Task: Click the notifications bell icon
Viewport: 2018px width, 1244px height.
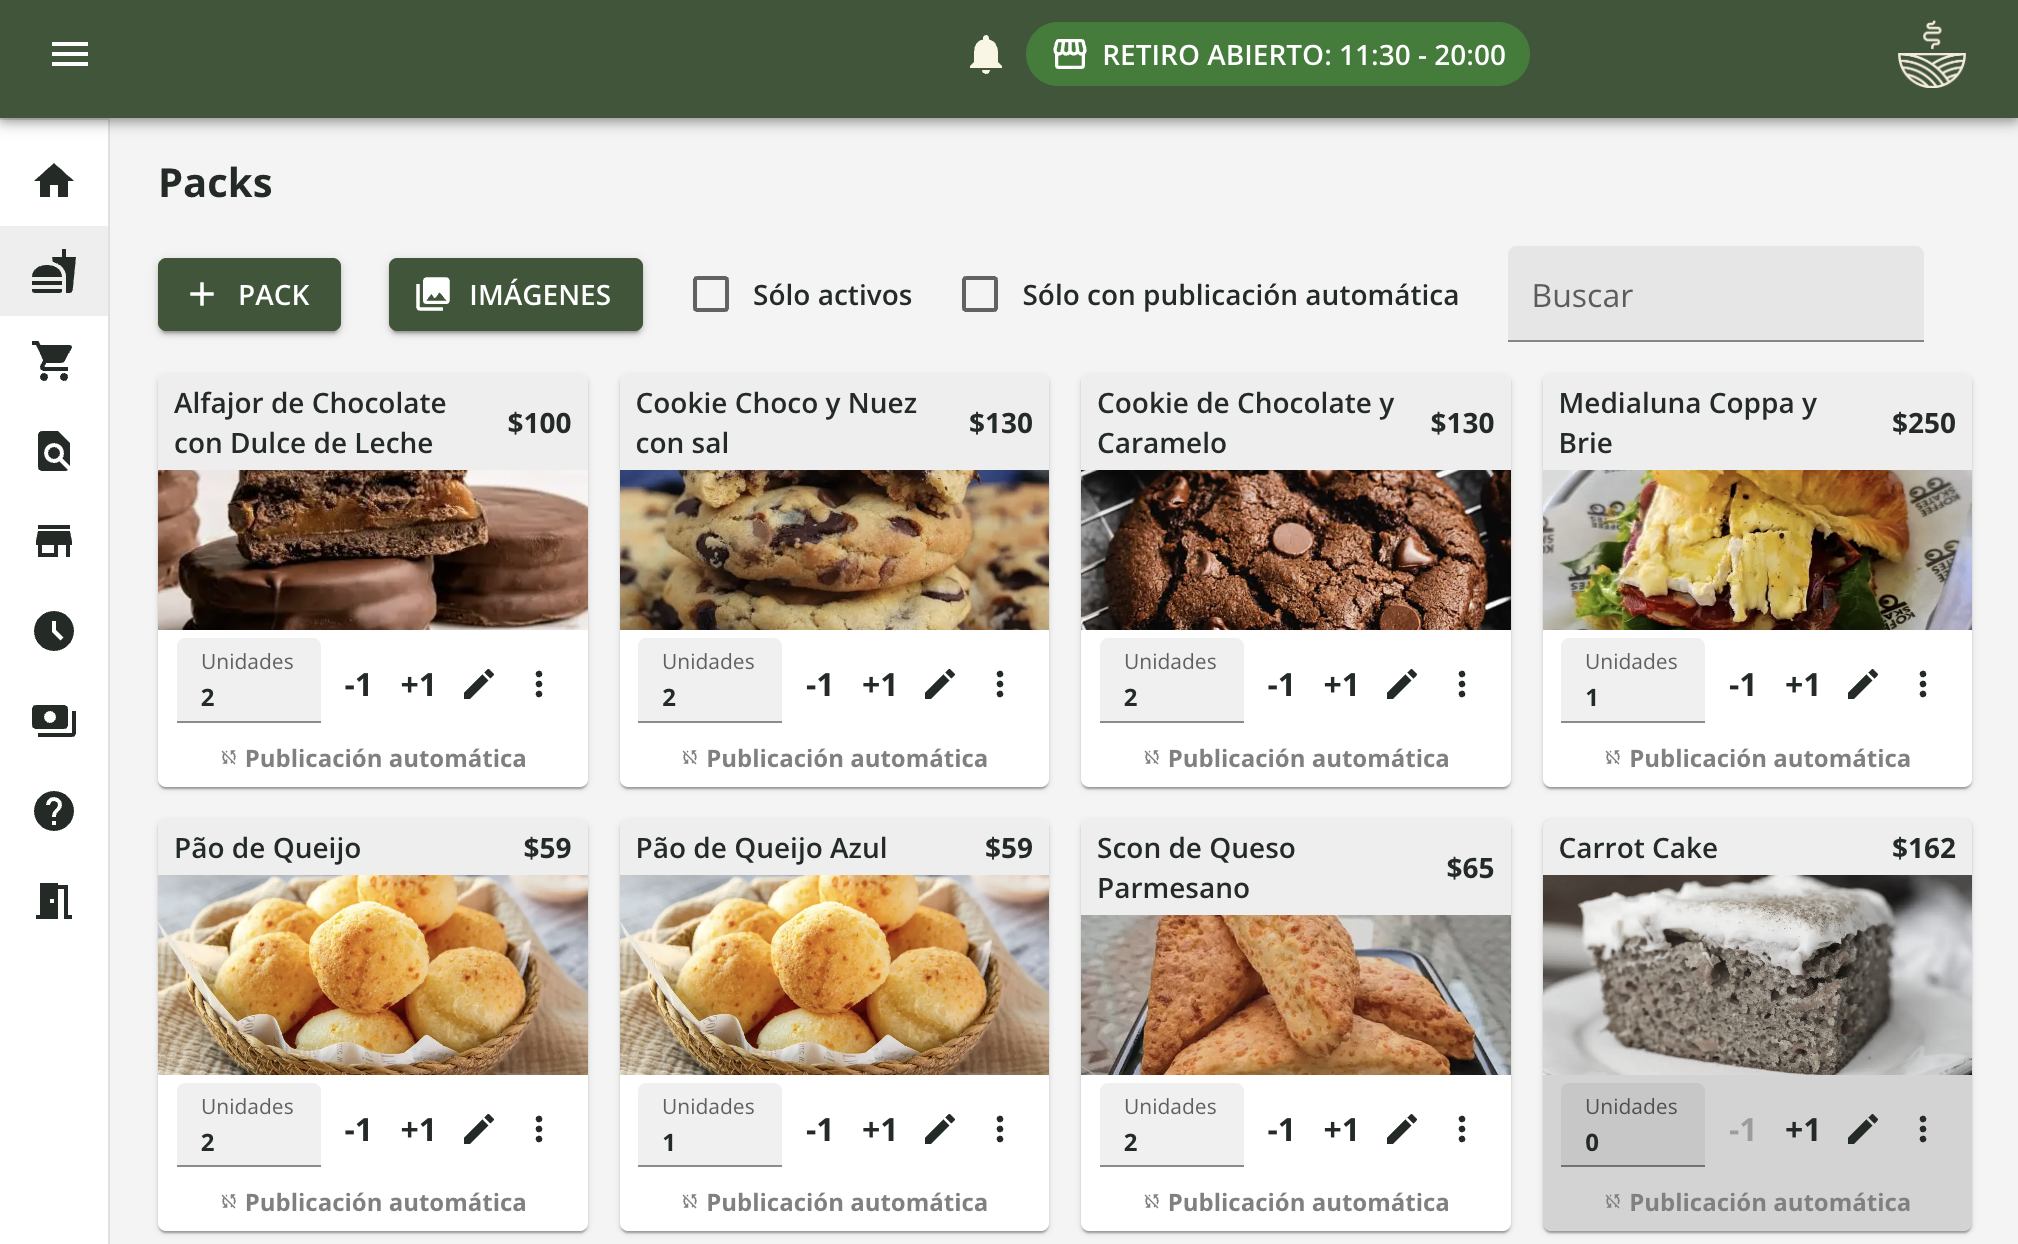Action: click(985, 54)
